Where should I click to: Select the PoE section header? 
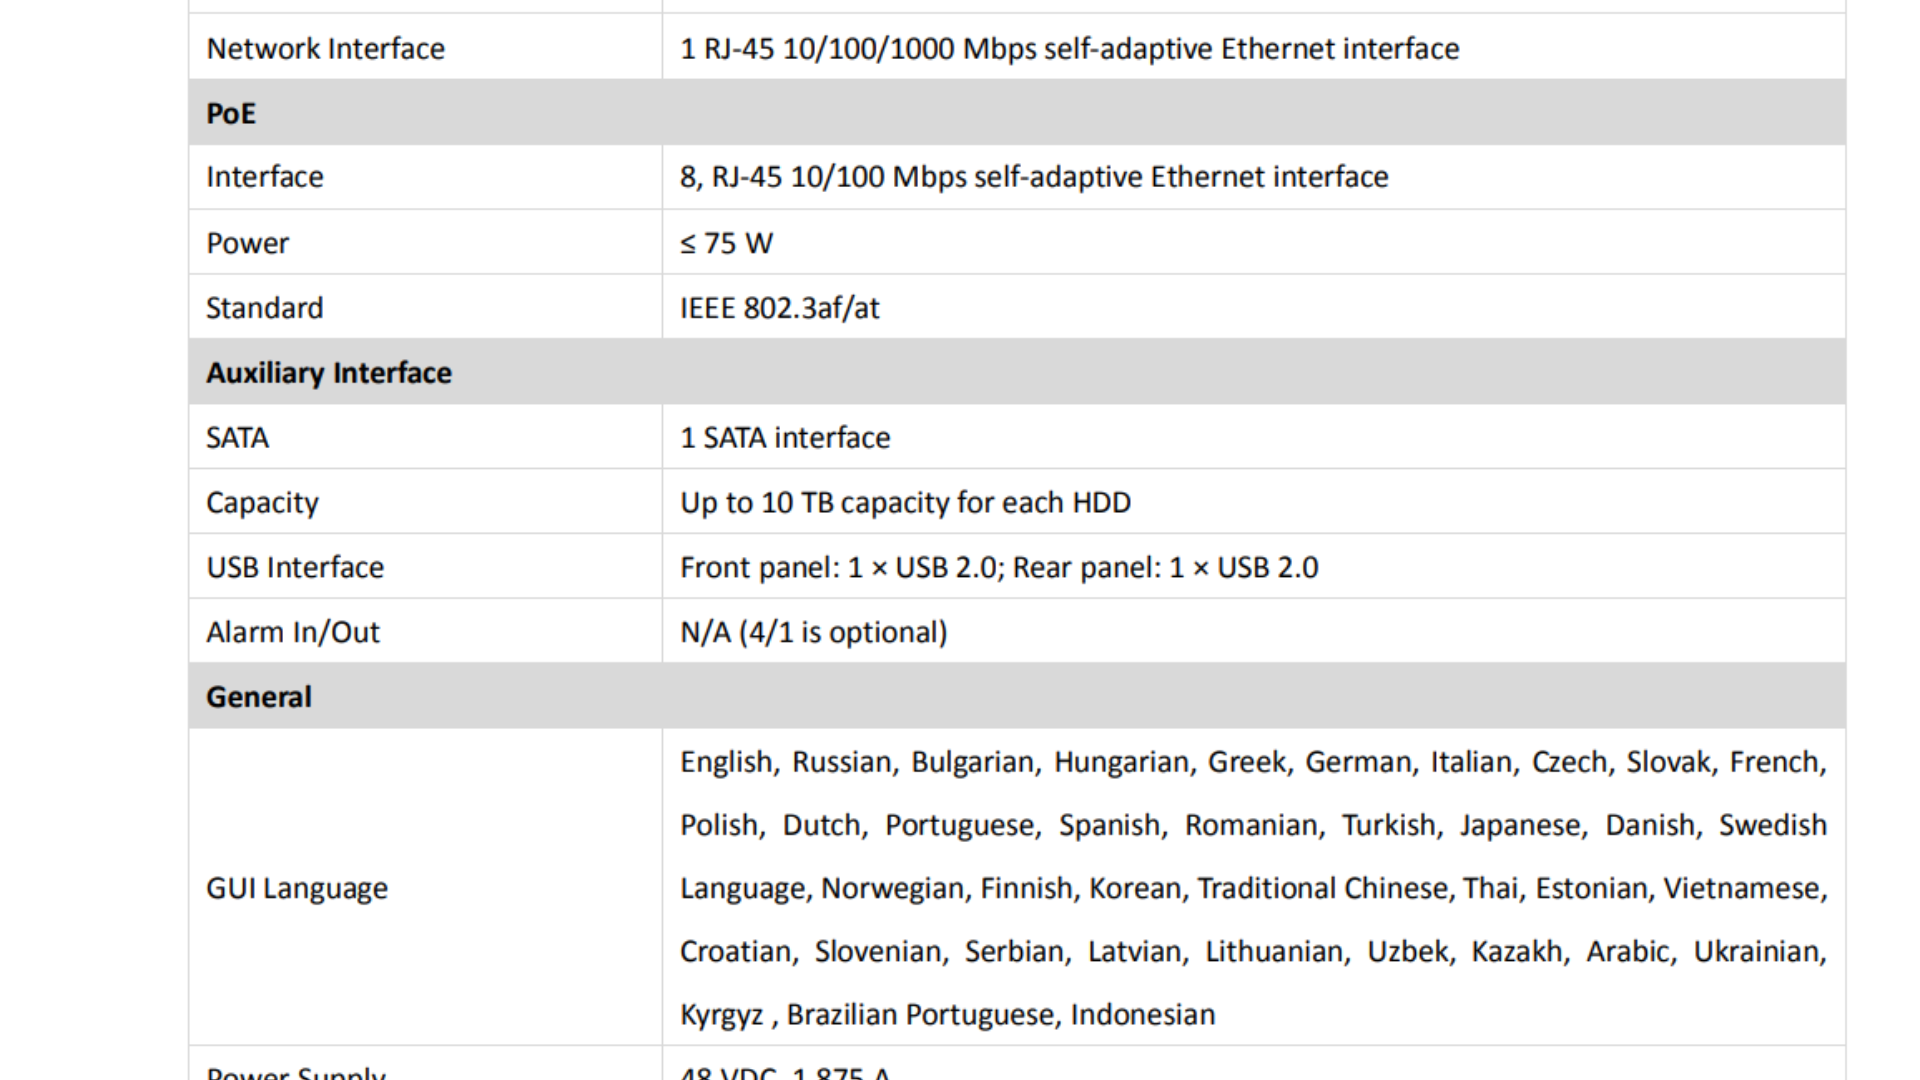pyautogui.click(x=1017, y=113)
